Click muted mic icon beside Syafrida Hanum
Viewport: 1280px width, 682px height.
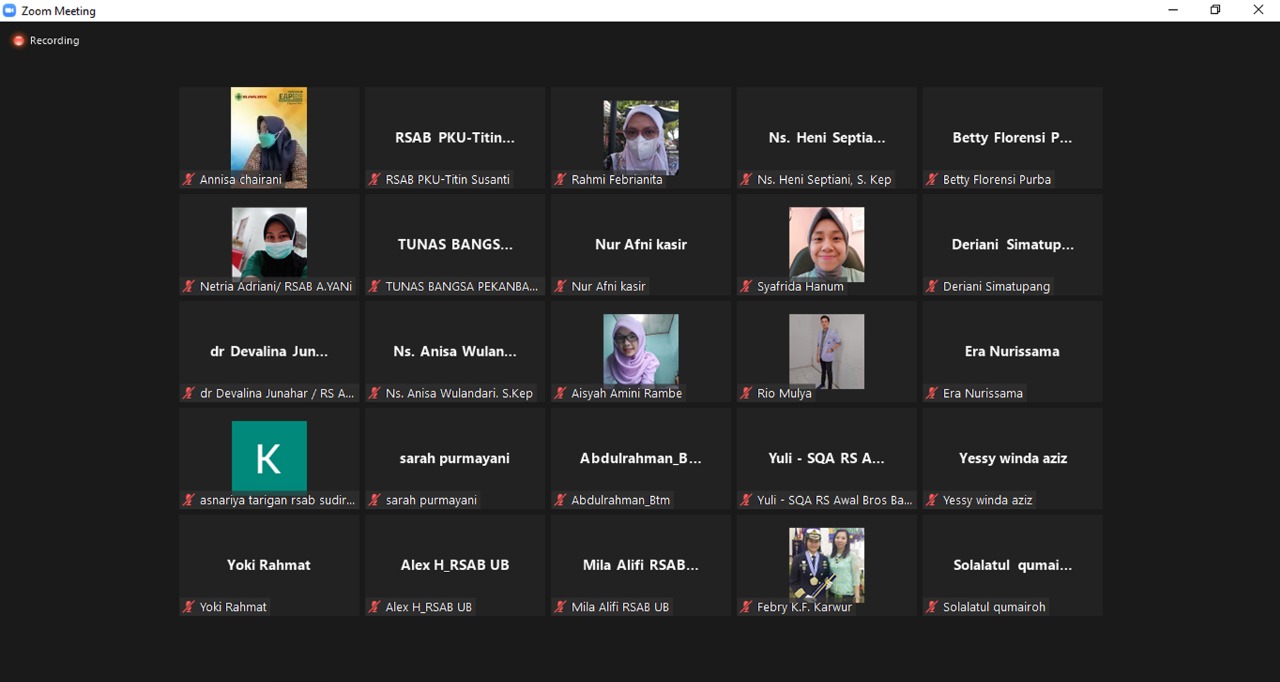pyautogui.click(x=746, y=286)
